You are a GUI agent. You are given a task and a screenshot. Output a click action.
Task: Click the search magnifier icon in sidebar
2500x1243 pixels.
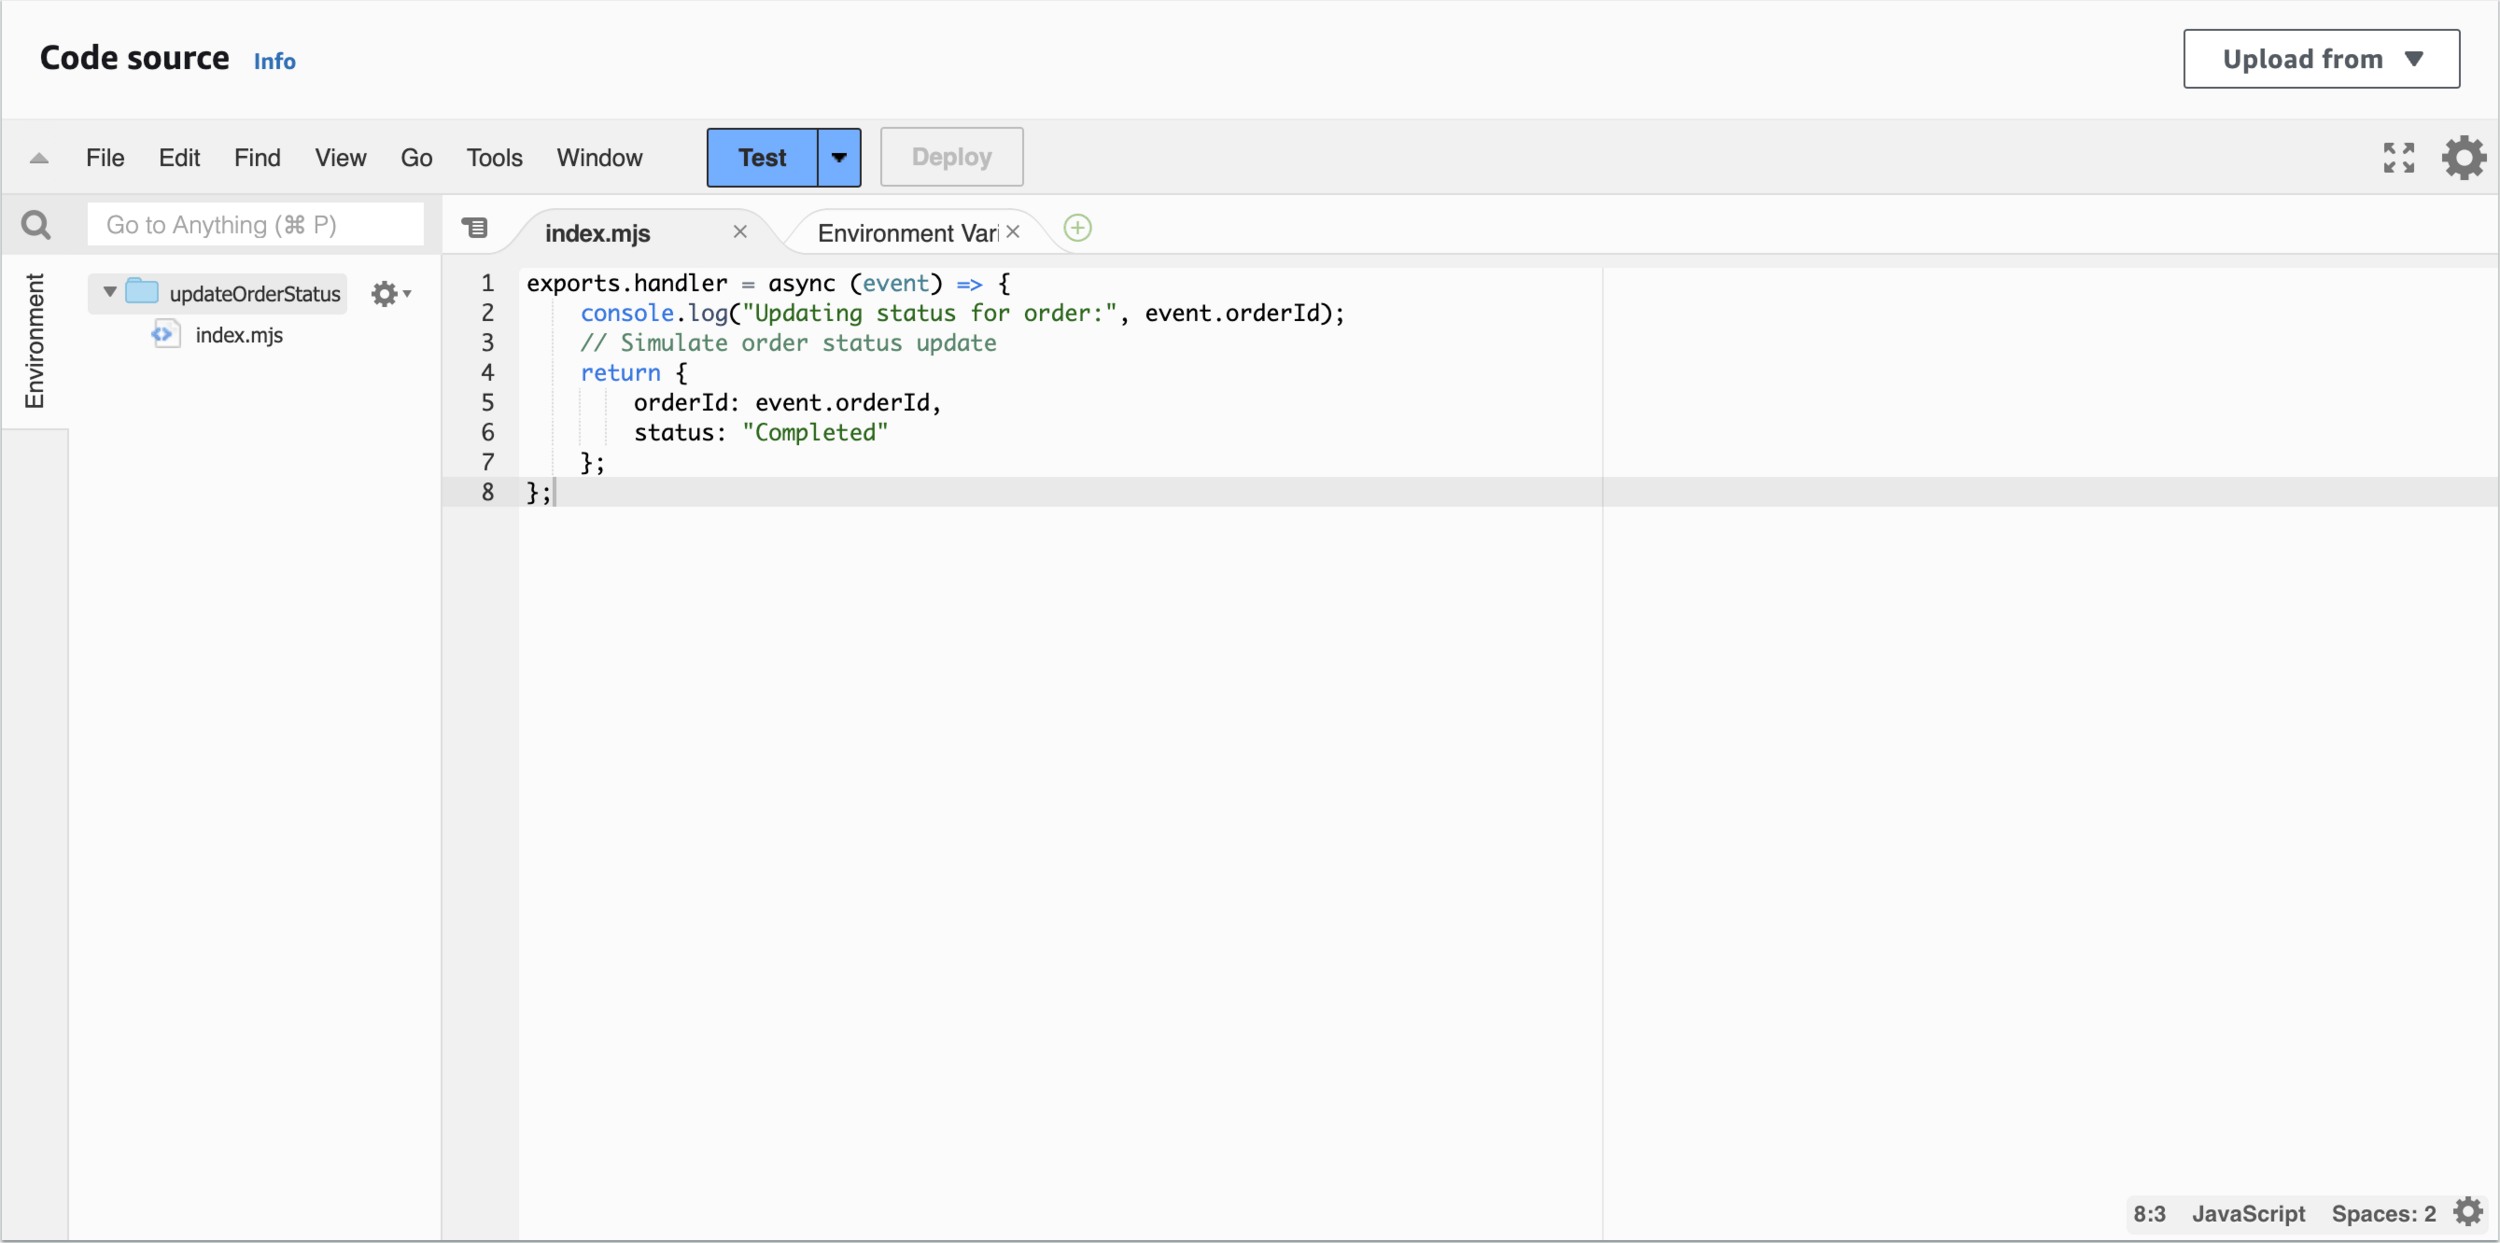point(36,225)
